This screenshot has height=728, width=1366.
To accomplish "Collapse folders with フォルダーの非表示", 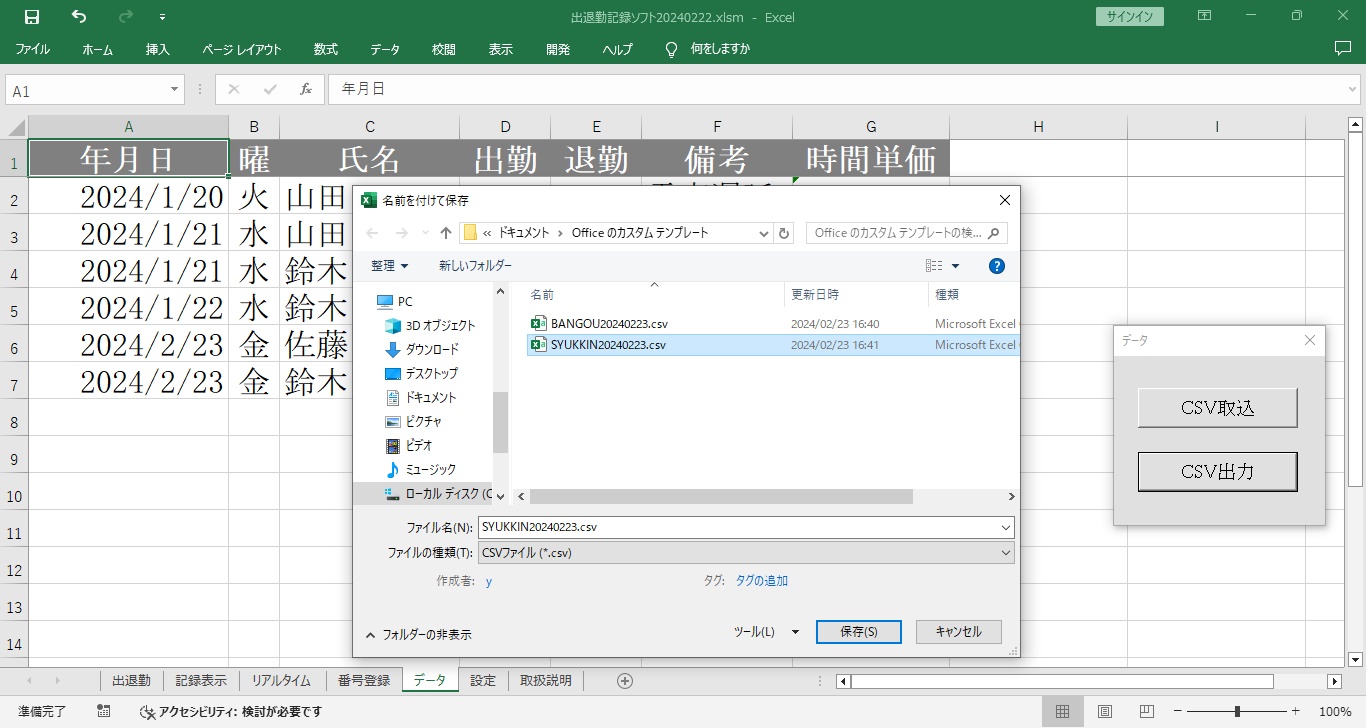I will [x=418, y=634].
